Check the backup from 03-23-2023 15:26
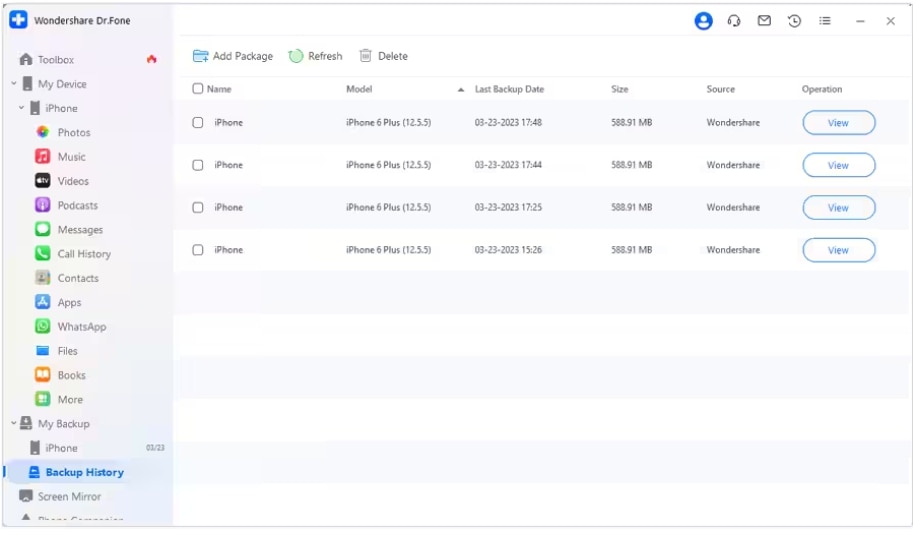 [x=198, y=250]
